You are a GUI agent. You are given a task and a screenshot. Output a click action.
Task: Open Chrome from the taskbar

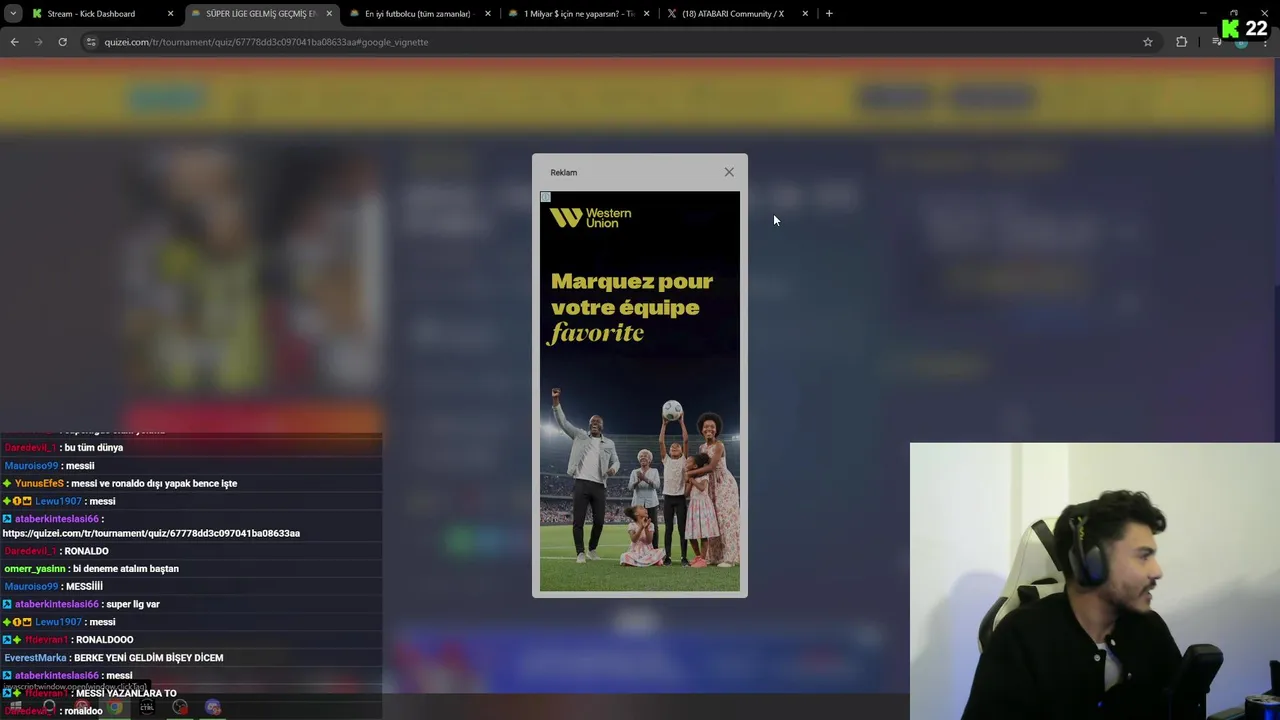(x=115, y=708)
